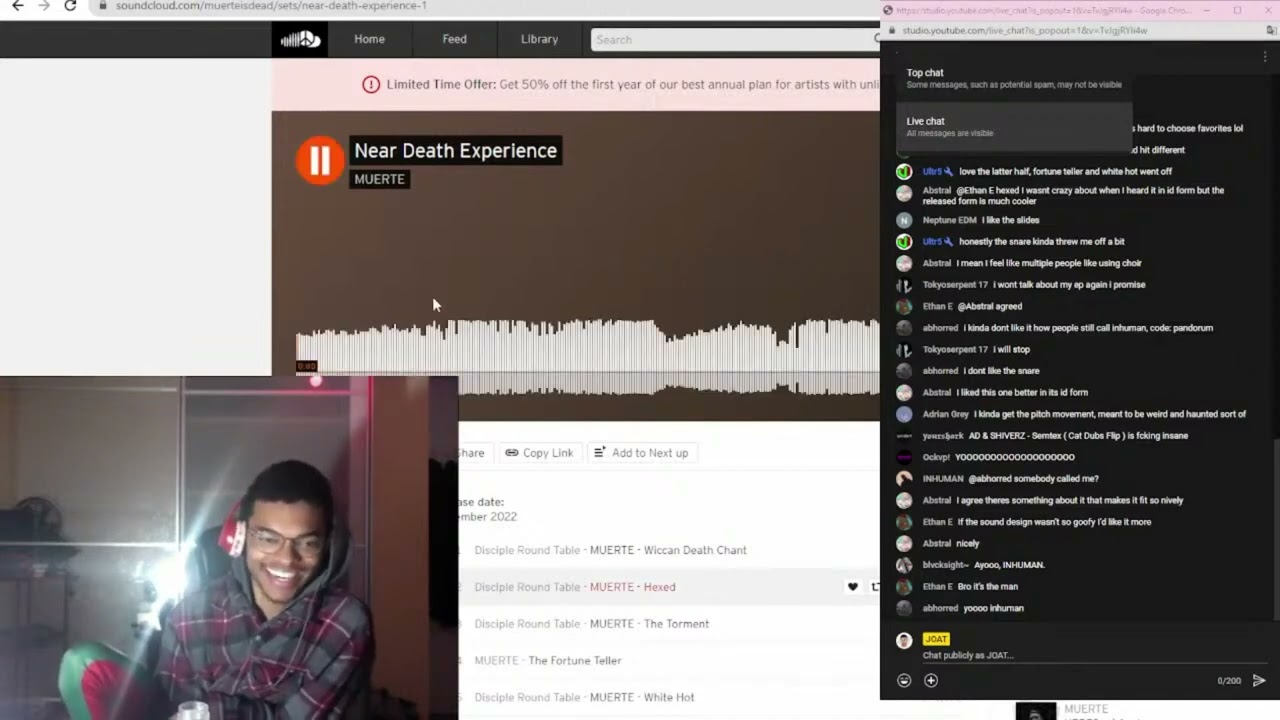Click Near Death Experience title text
This screenshot has height=720, width=1280.
[455, 151]
